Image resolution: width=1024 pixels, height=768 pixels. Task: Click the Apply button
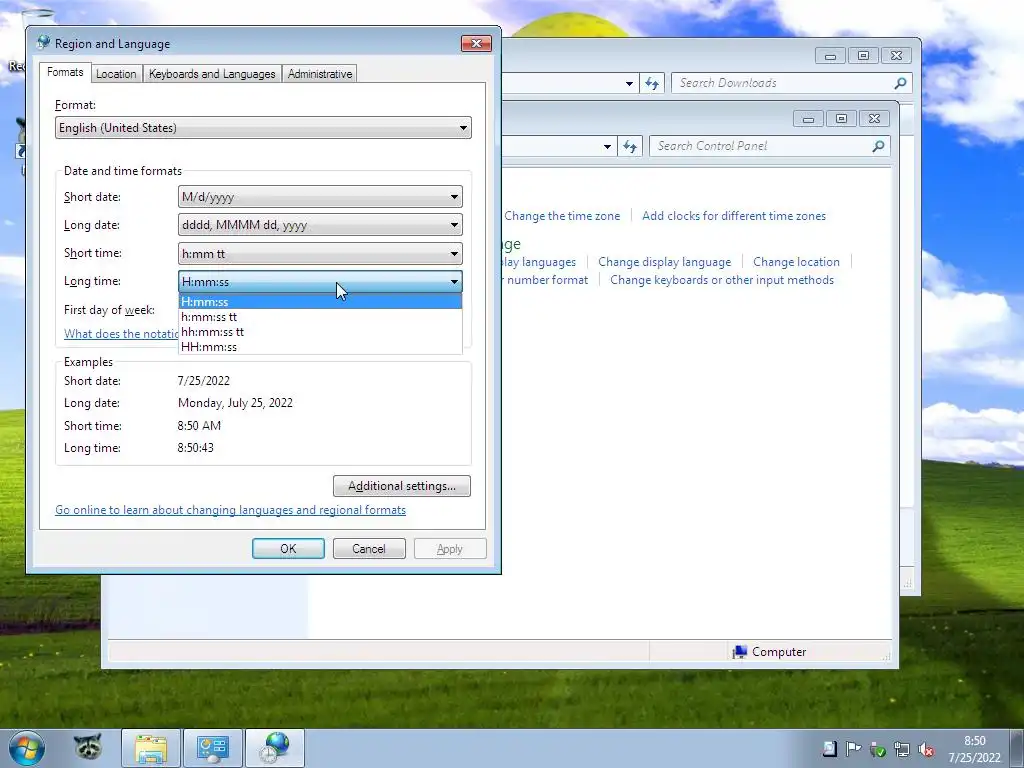pos(449,549)
